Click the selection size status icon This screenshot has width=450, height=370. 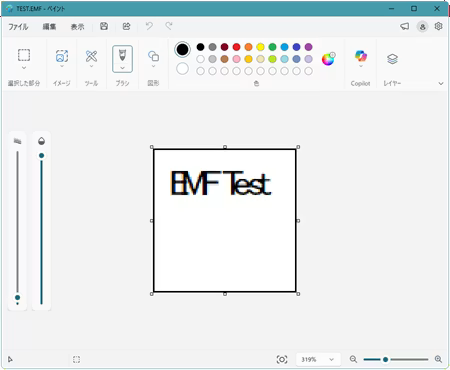[76, 359]
